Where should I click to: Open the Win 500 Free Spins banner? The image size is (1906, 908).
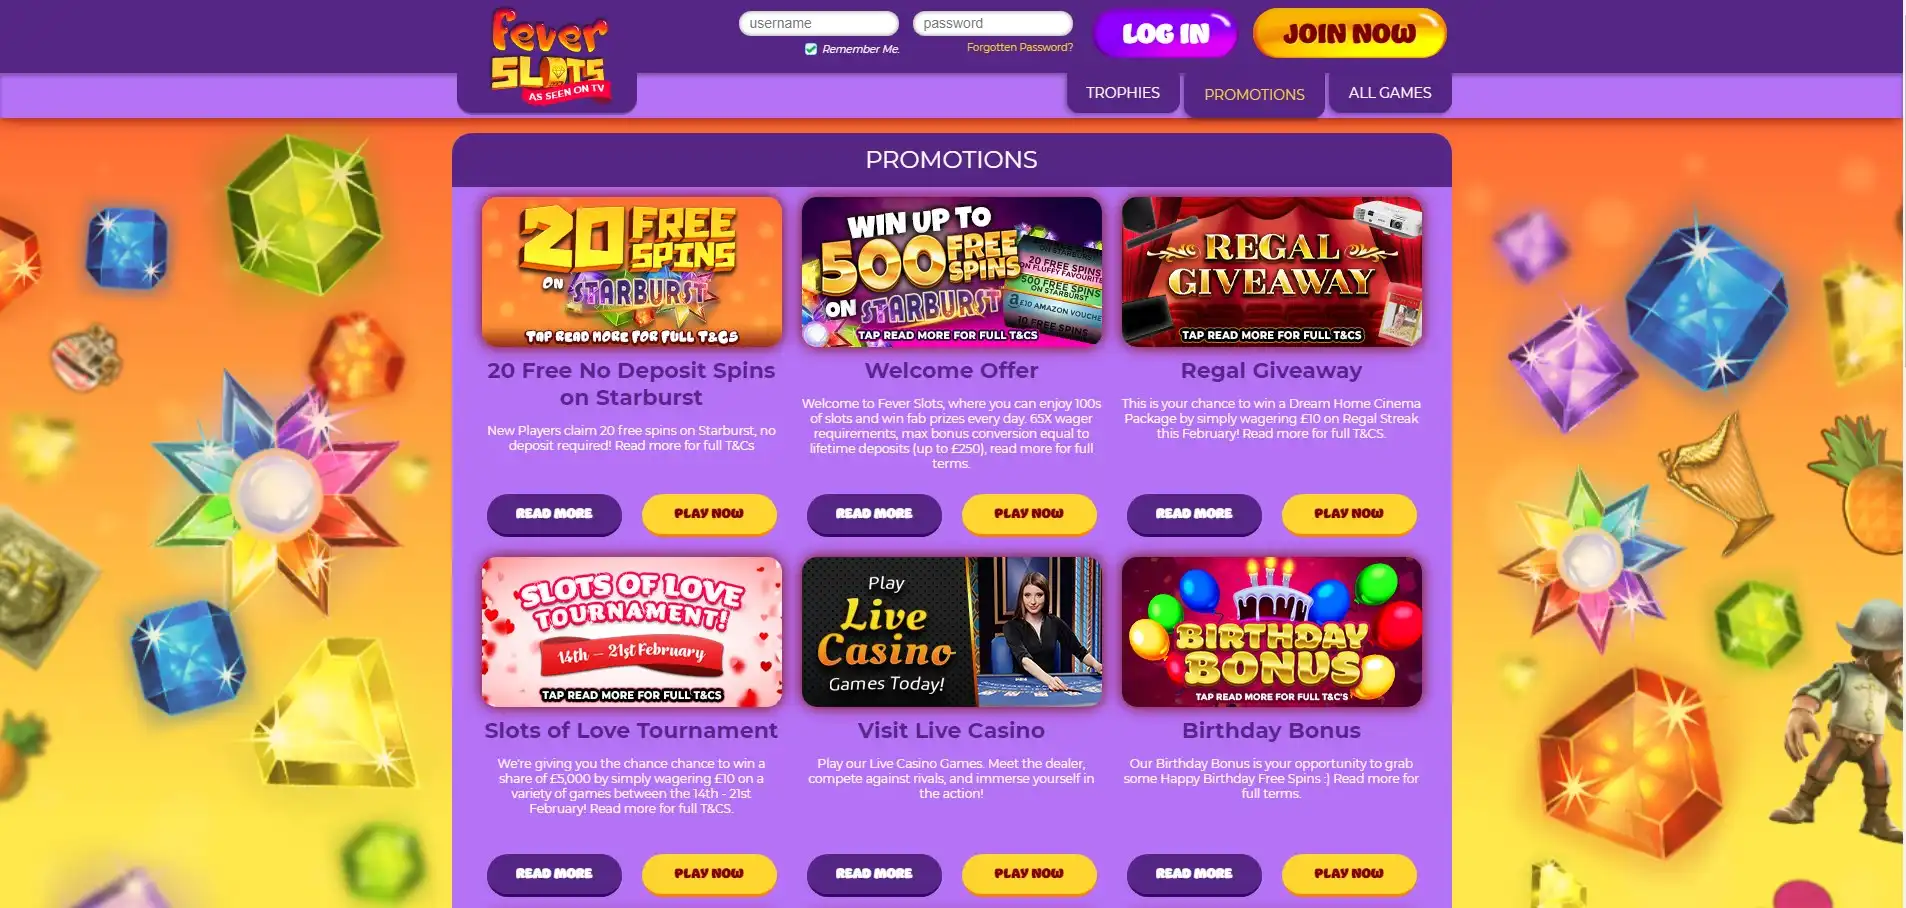[951, 272]
